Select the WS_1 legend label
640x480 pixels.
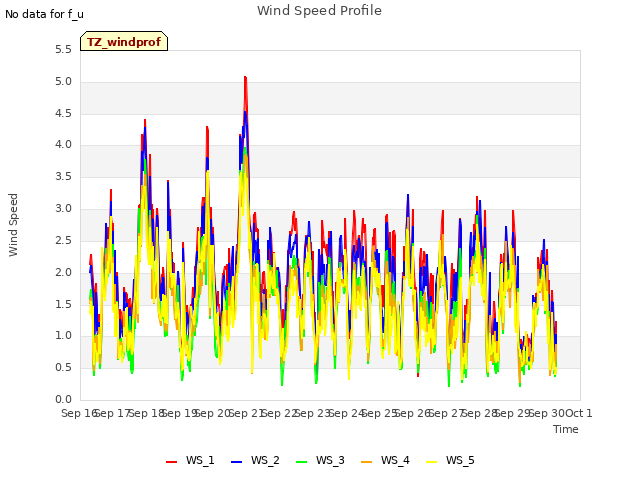tap(200, 460)
